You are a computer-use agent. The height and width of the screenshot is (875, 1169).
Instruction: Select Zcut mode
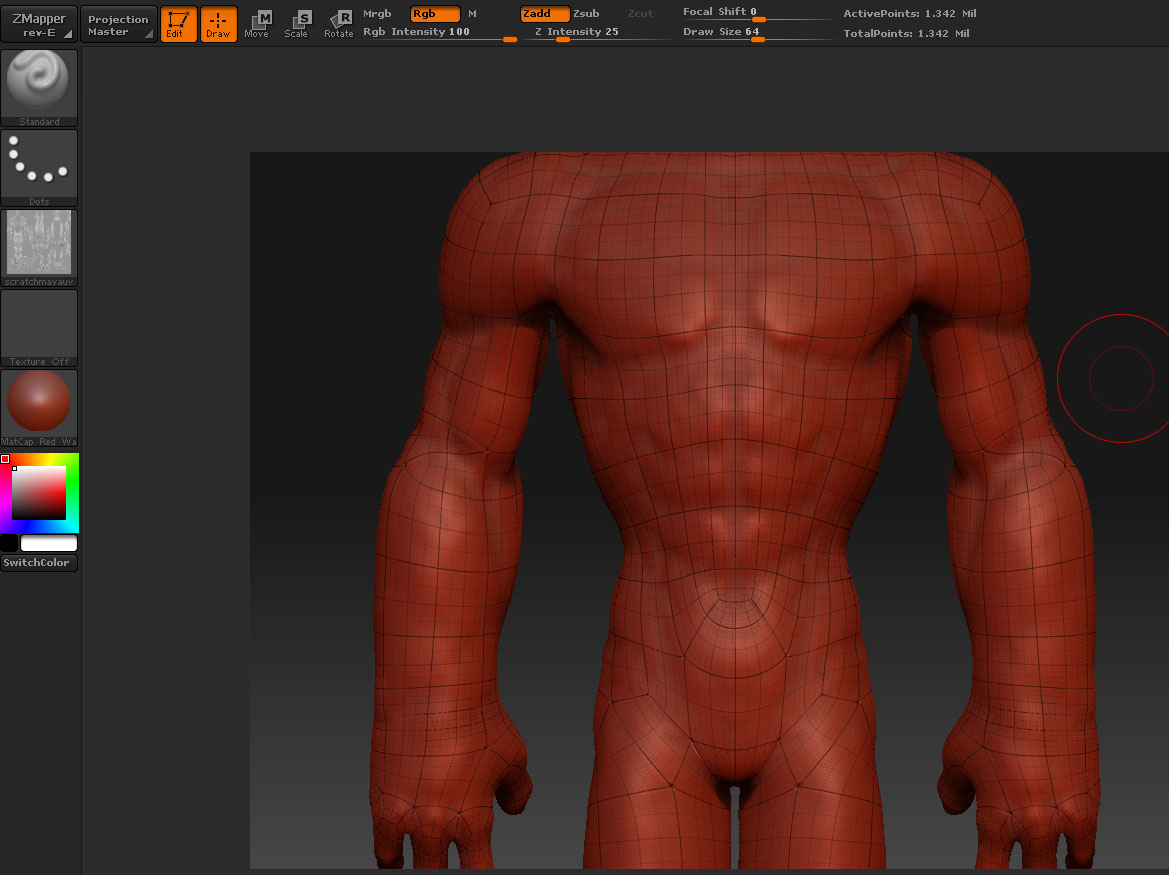pos(640,13)
